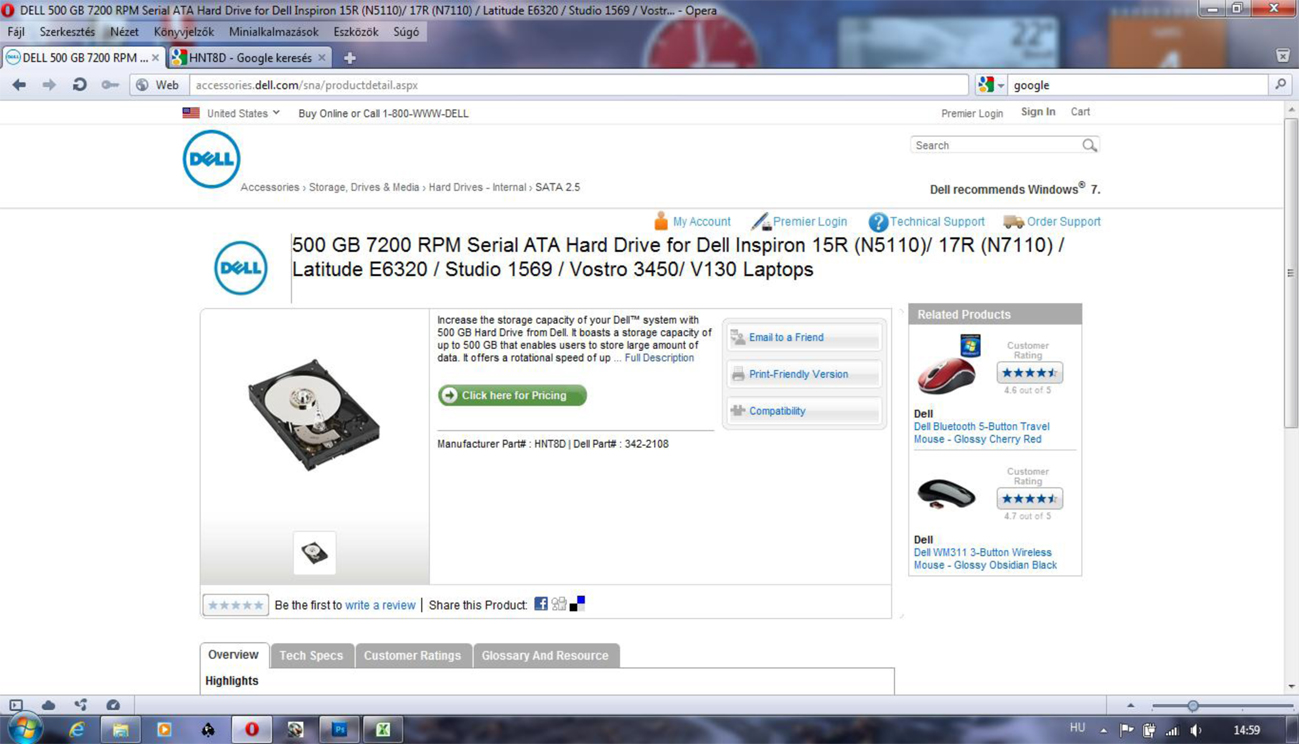Click the empty star rating box
1299x744 pixels.
[x=235, y=605]
